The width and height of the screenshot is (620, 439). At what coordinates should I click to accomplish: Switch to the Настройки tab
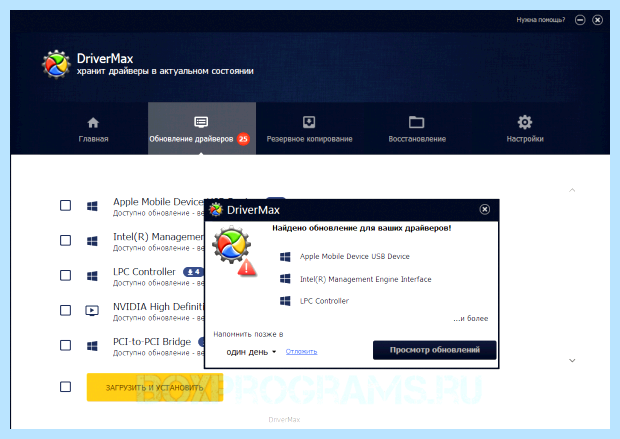(x=525, y=129)
